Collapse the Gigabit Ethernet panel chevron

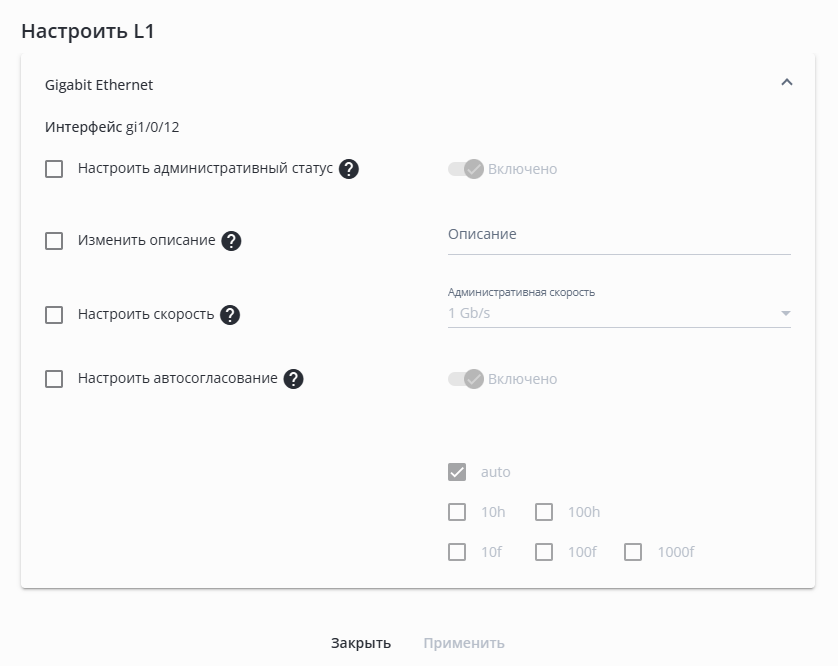click(x=786, y=83)
